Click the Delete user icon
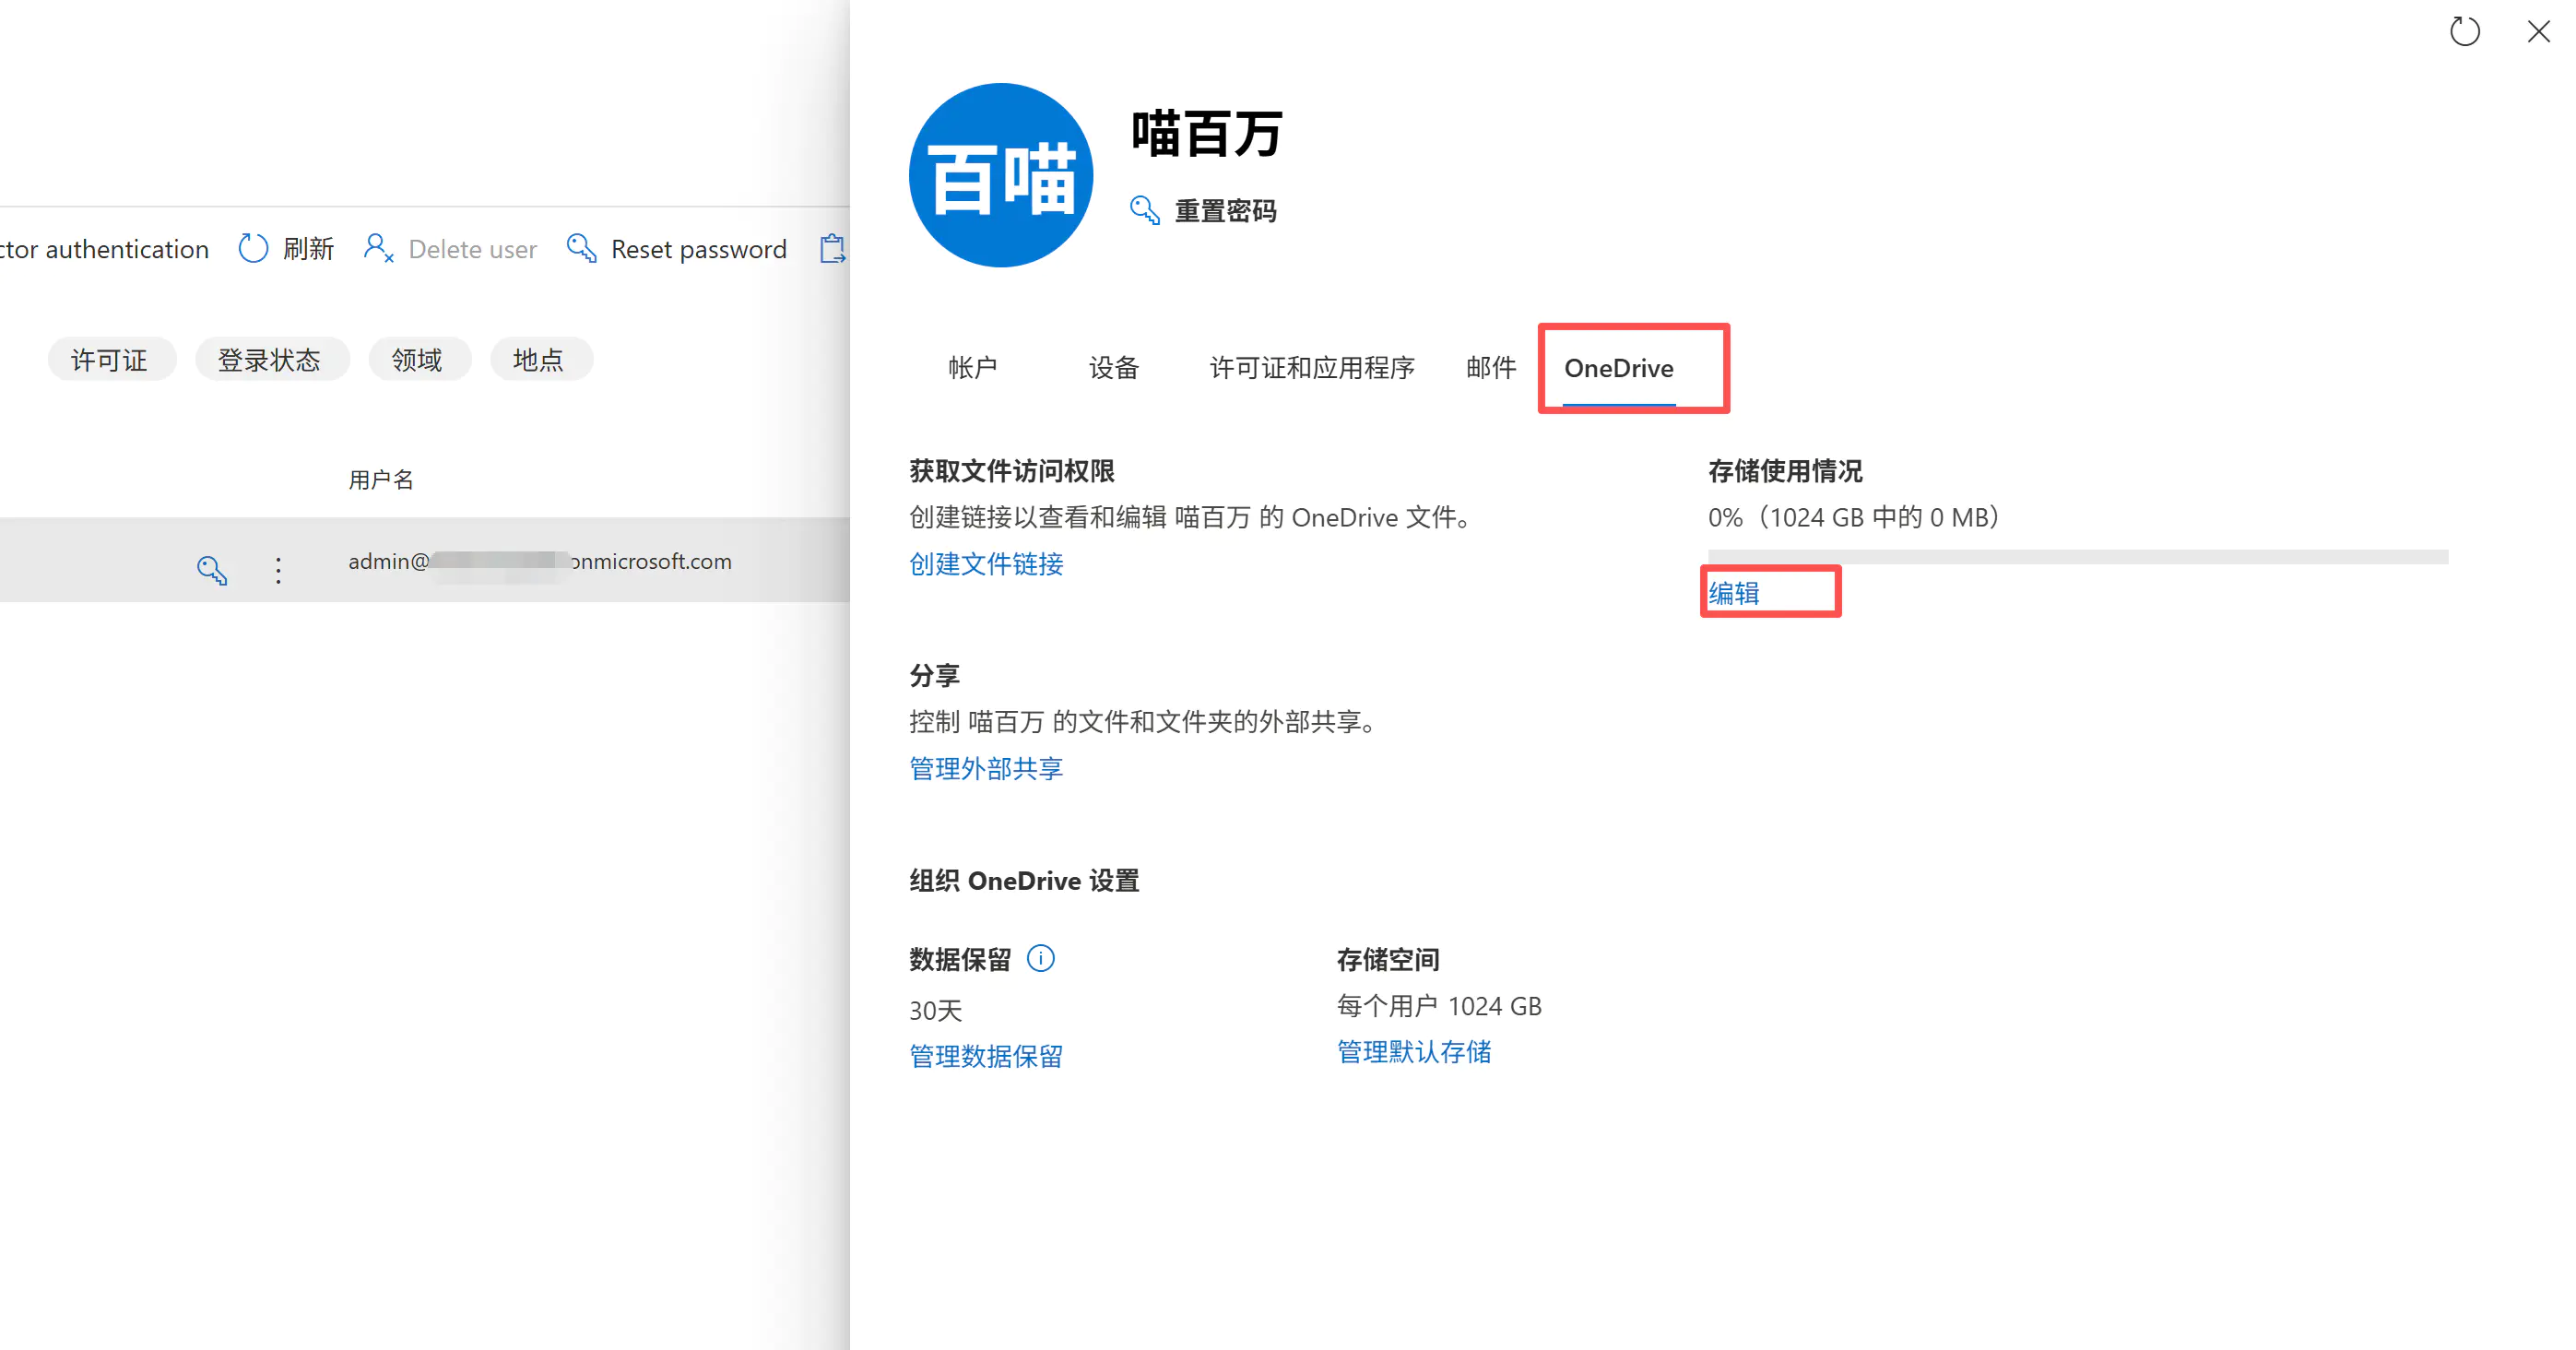This screenshot has width=2576, height=1350. (x=379, y=248)
